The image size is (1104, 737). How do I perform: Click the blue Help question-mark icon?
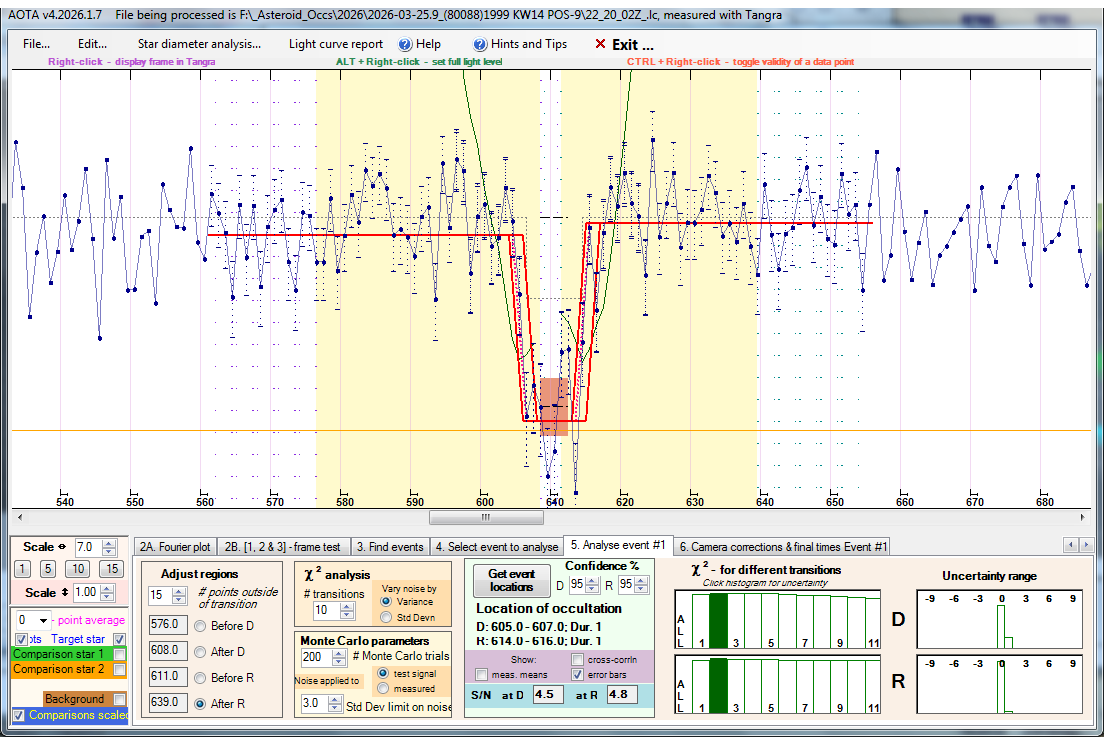405,44
